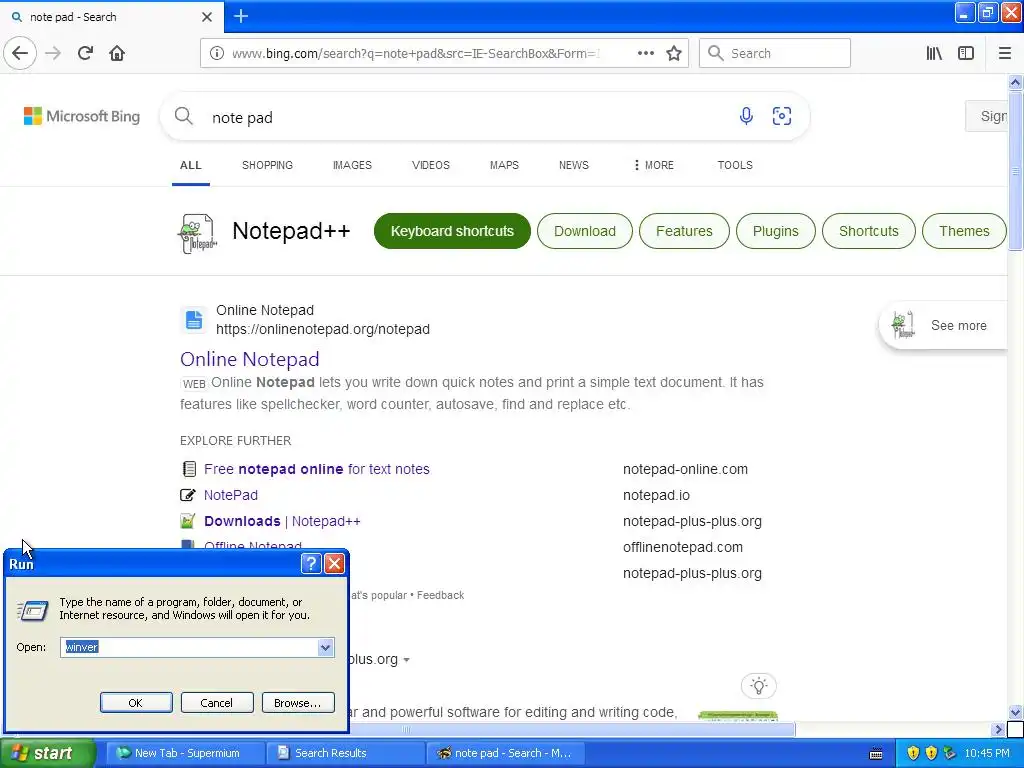Focus the browser toolbar Search field
Screen dimensions: 1024x768
tap(775, 53)
